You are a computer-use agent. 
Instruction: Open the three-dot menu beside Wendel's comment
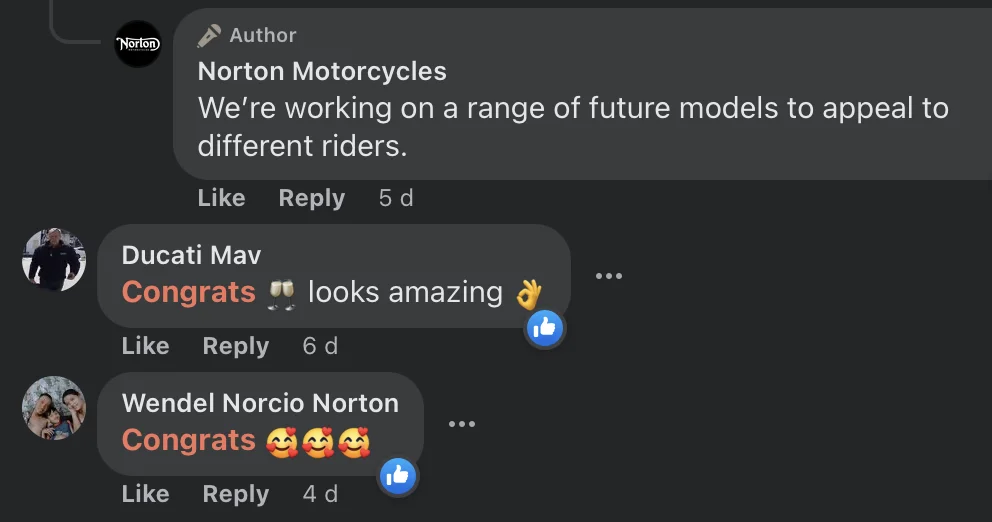[462, 424]
